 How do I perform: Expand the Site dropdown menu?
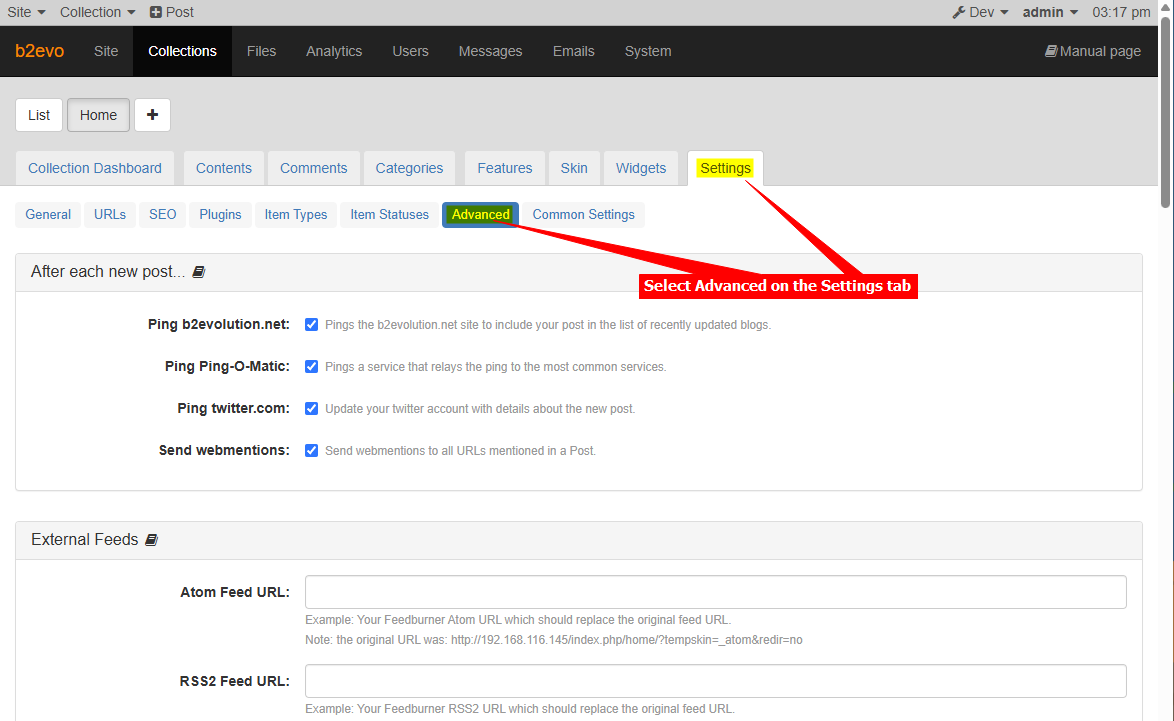pyautogui.click(x=26, y=12)
